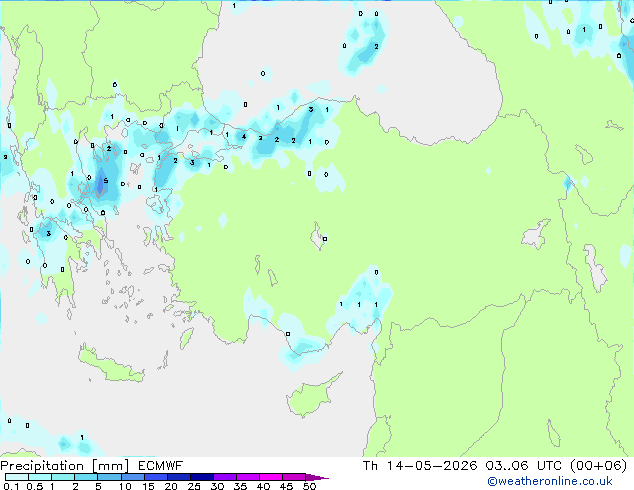
Task: Click legend tick label "30"
Action: pos(217,486)
